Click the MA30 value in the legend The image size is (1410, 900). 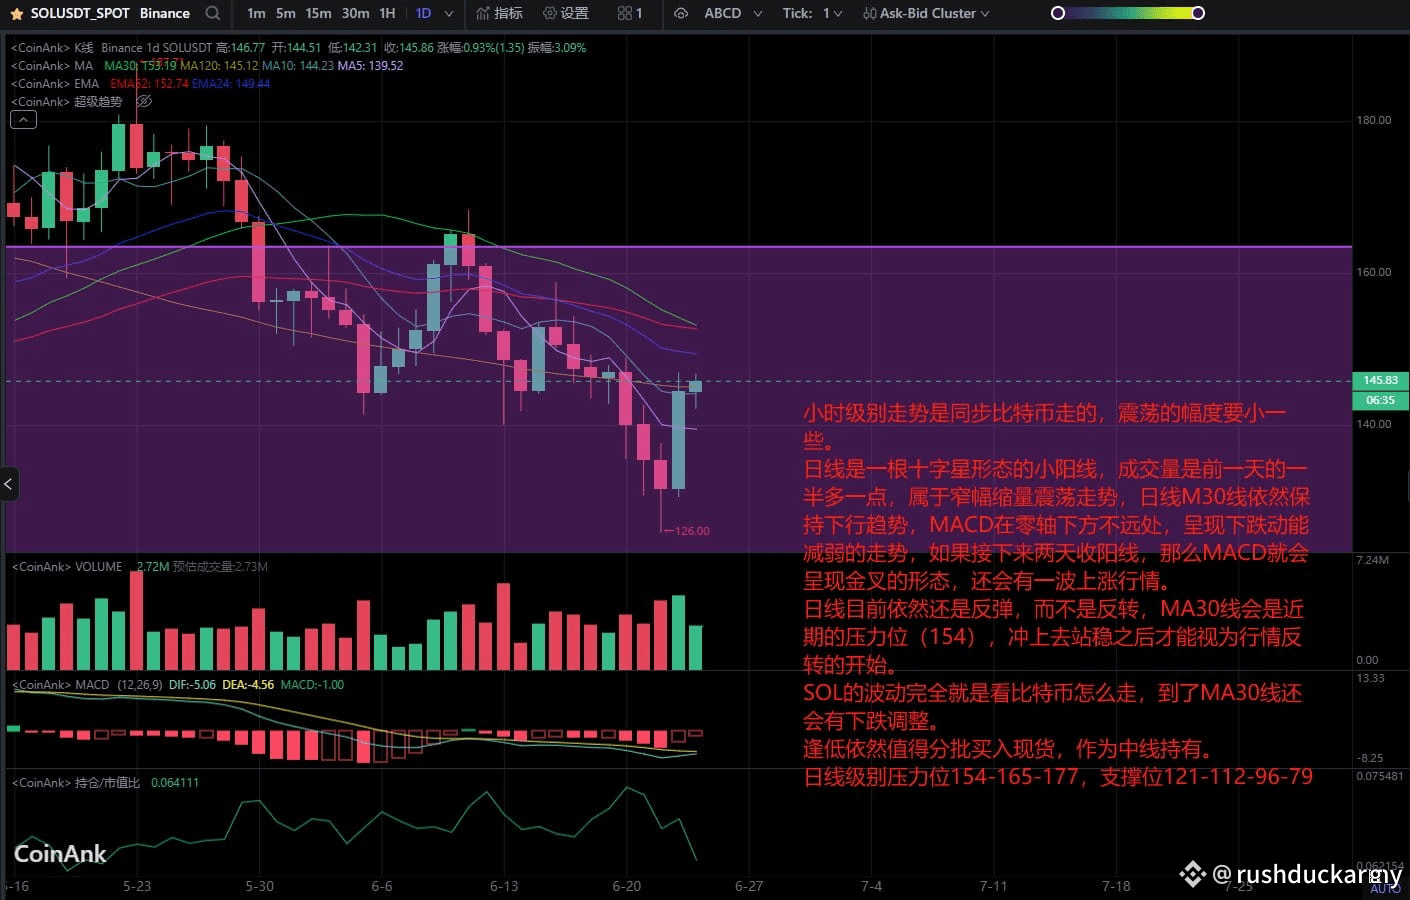[140, 66]
